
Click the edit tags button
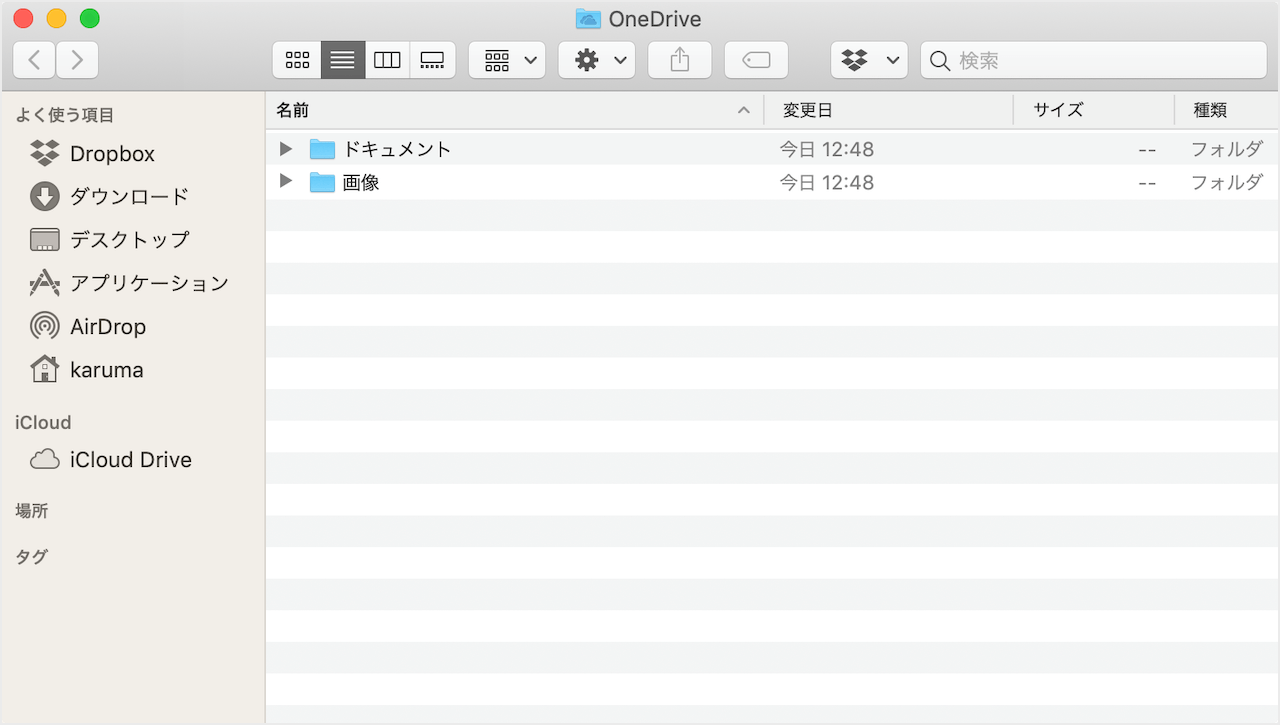coord(756,60)
